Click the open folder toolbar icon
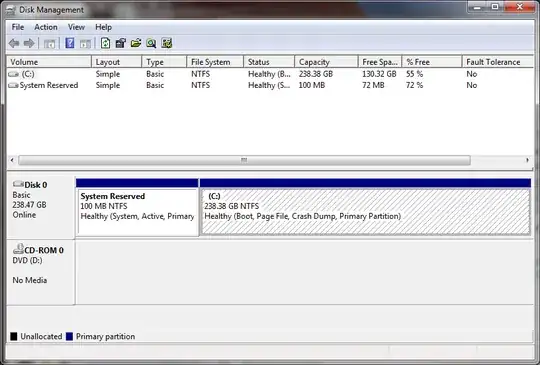540x365 pixels. [136, 43]
